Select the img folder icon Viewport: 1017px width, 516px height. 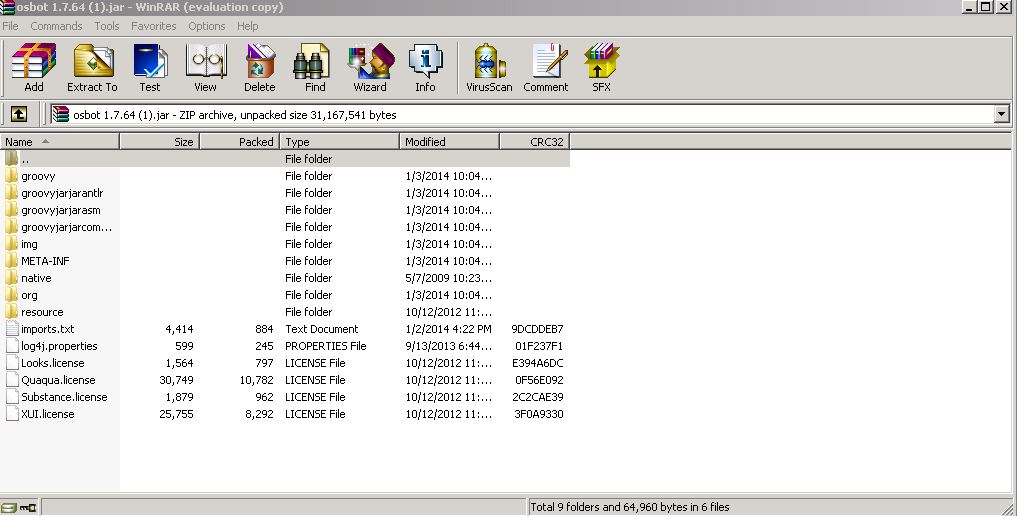pos(11,244)
